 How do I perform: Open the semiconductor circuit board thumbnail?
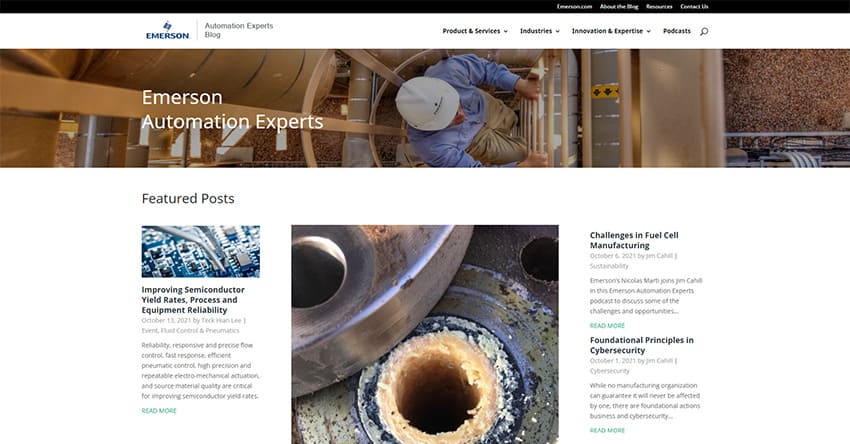point(201,252)
